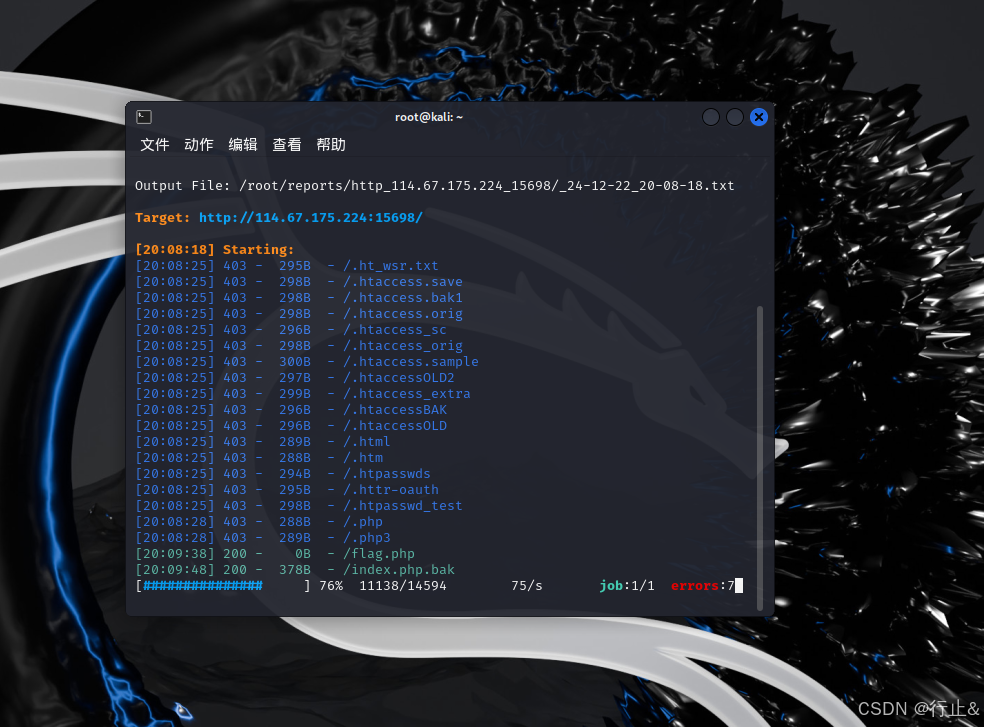Click the /.html entry
984x727 pixels.
pyautogui.click(x=366, y=441)
